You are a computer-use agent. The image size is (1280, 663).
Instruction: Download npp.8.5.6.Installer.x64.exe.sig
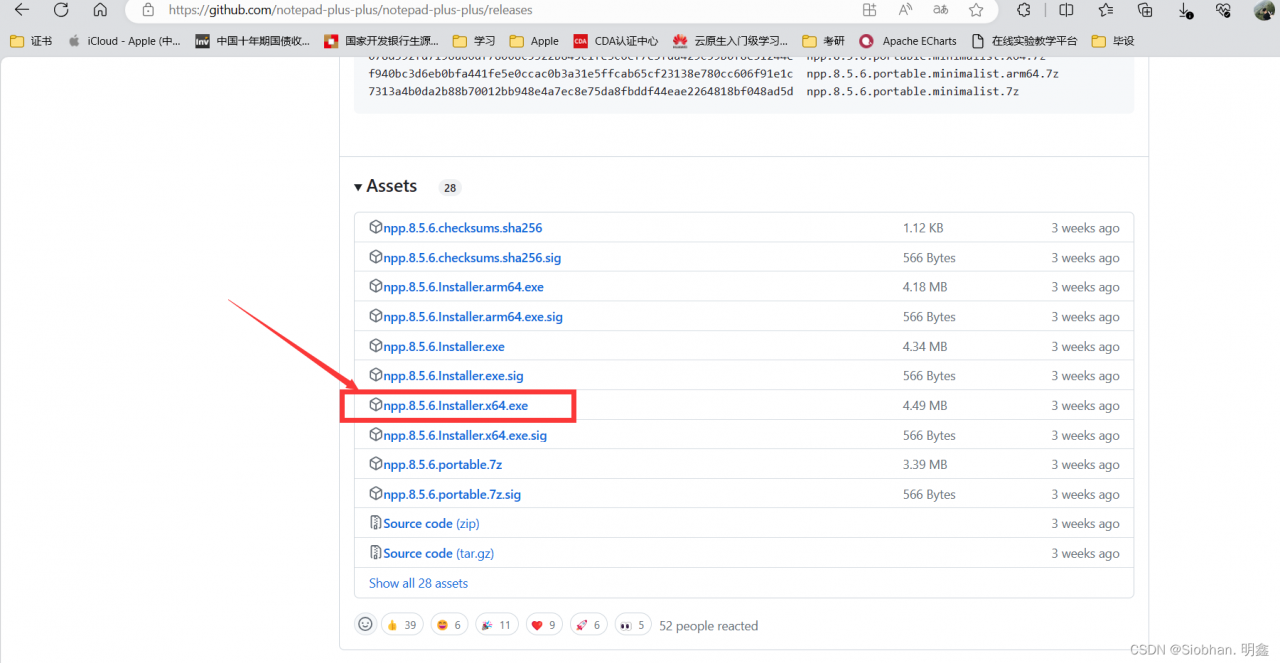465,436
